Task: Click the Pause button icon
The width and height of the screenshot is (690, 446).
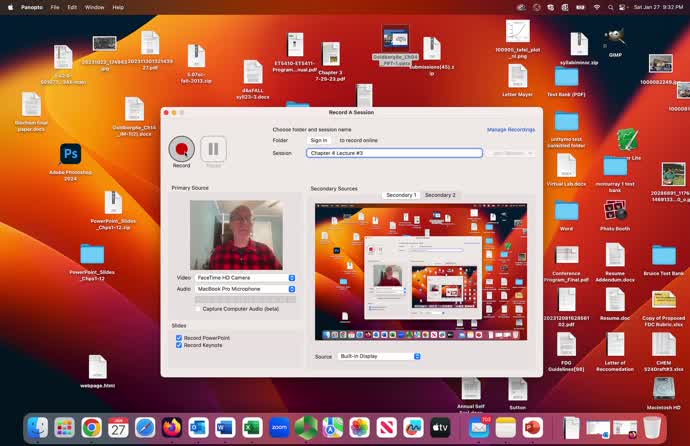Action: [x=213, y=148]
